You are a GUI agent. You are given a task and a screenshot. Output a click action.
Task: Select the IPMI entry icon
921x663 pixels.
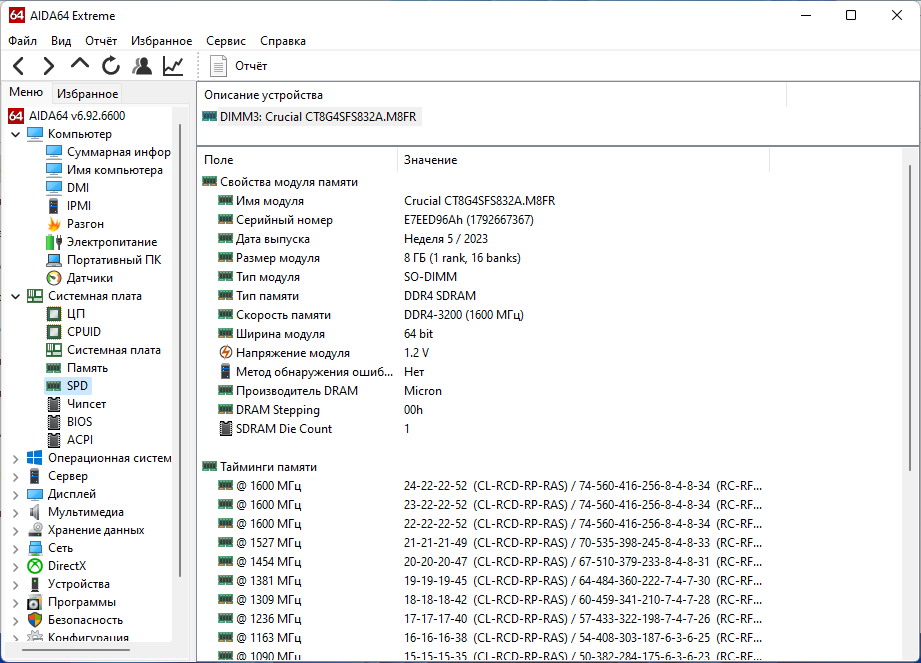click(53, 206)
